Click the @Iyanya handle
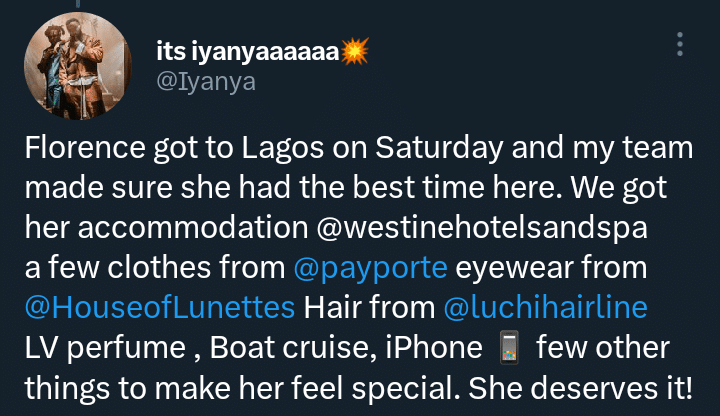The width and height of the screenshot is (720, 416). 206,82
